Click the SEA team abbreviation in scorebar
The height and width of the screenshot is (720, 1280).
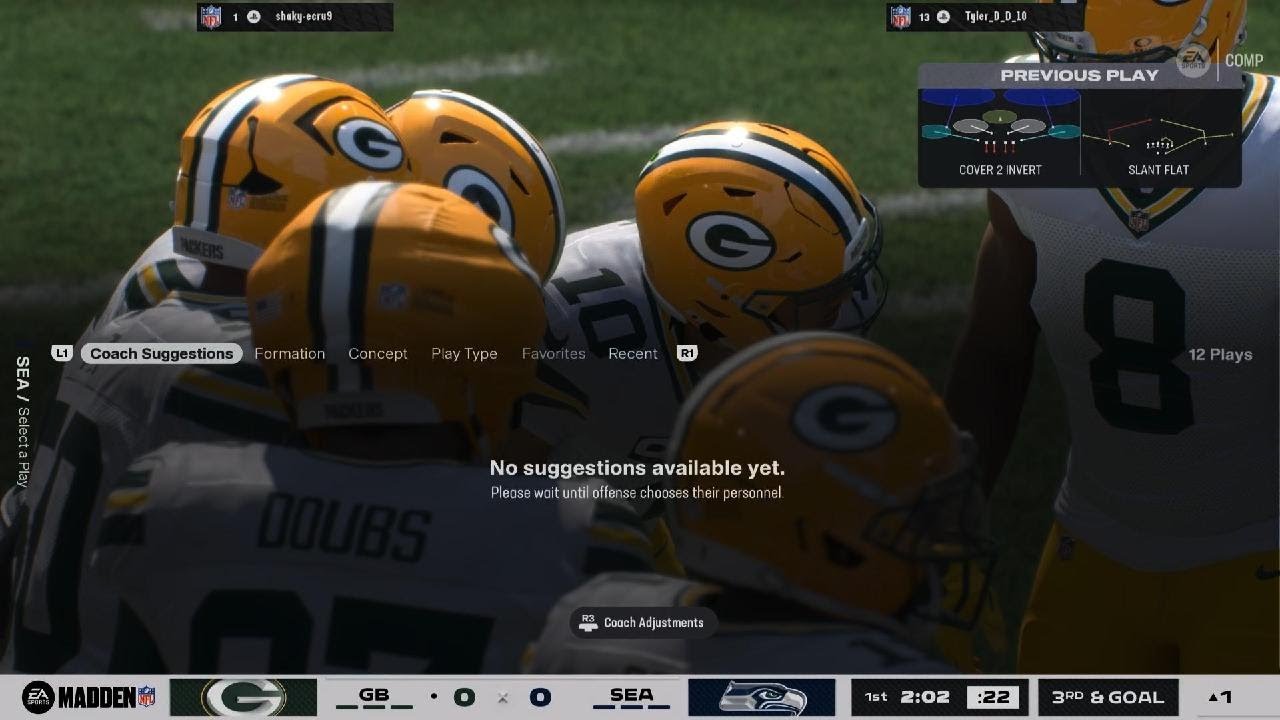[x=631, y=696]
